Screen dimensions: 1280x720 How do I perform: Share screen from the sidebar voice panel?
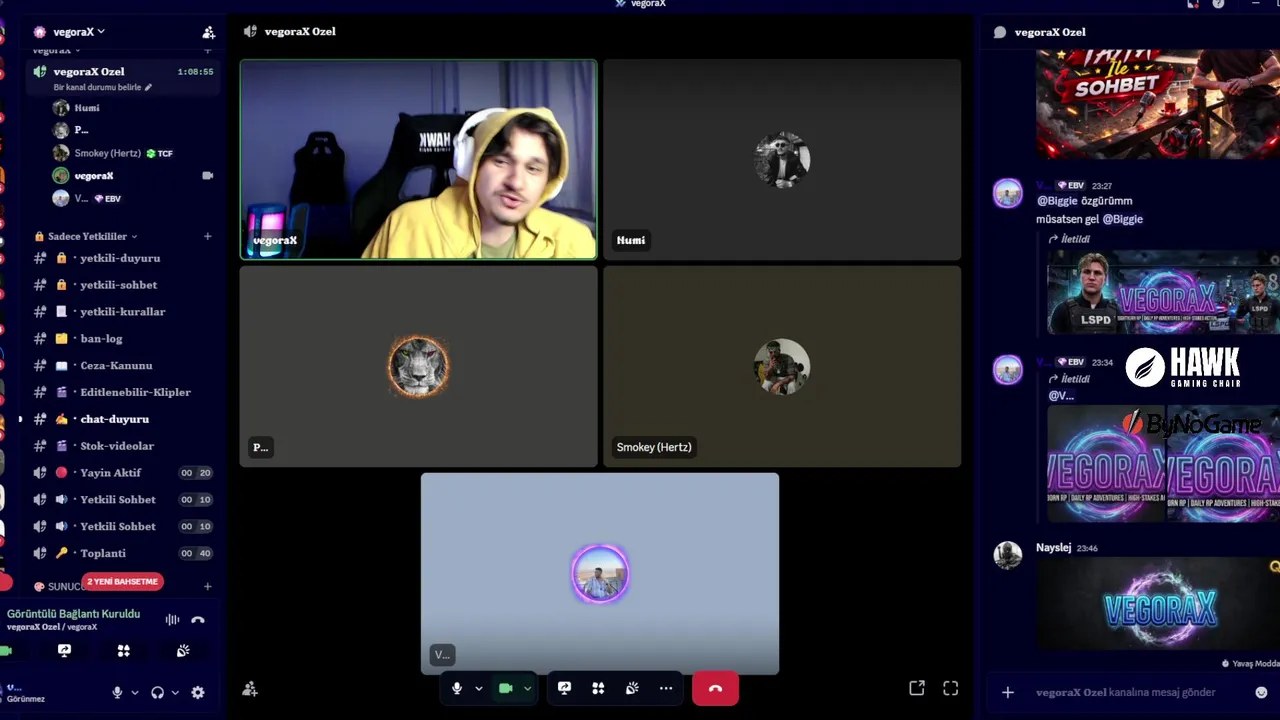pyautogui.click(x=64, y=651)
